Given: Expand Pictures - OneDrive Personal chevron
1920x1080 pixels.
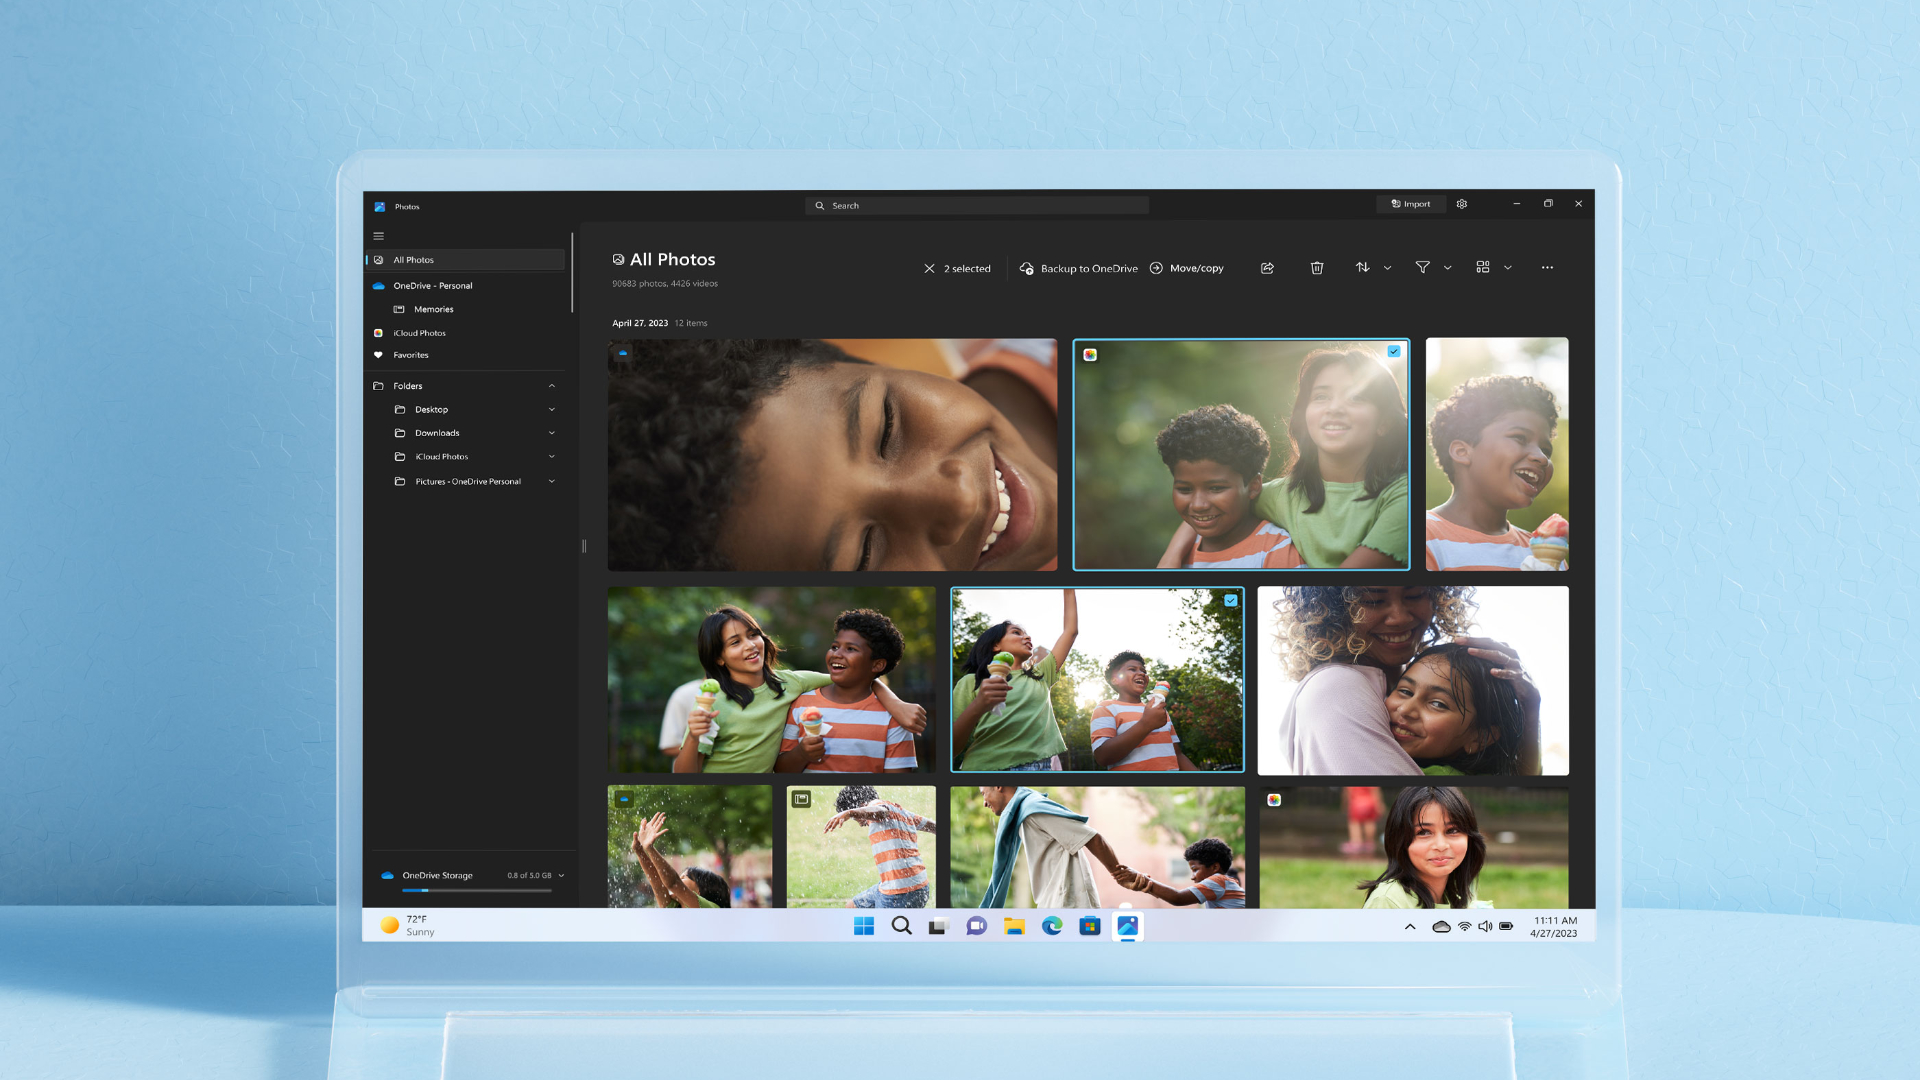Looking at the screenshot, I should [x=552, y=482].
